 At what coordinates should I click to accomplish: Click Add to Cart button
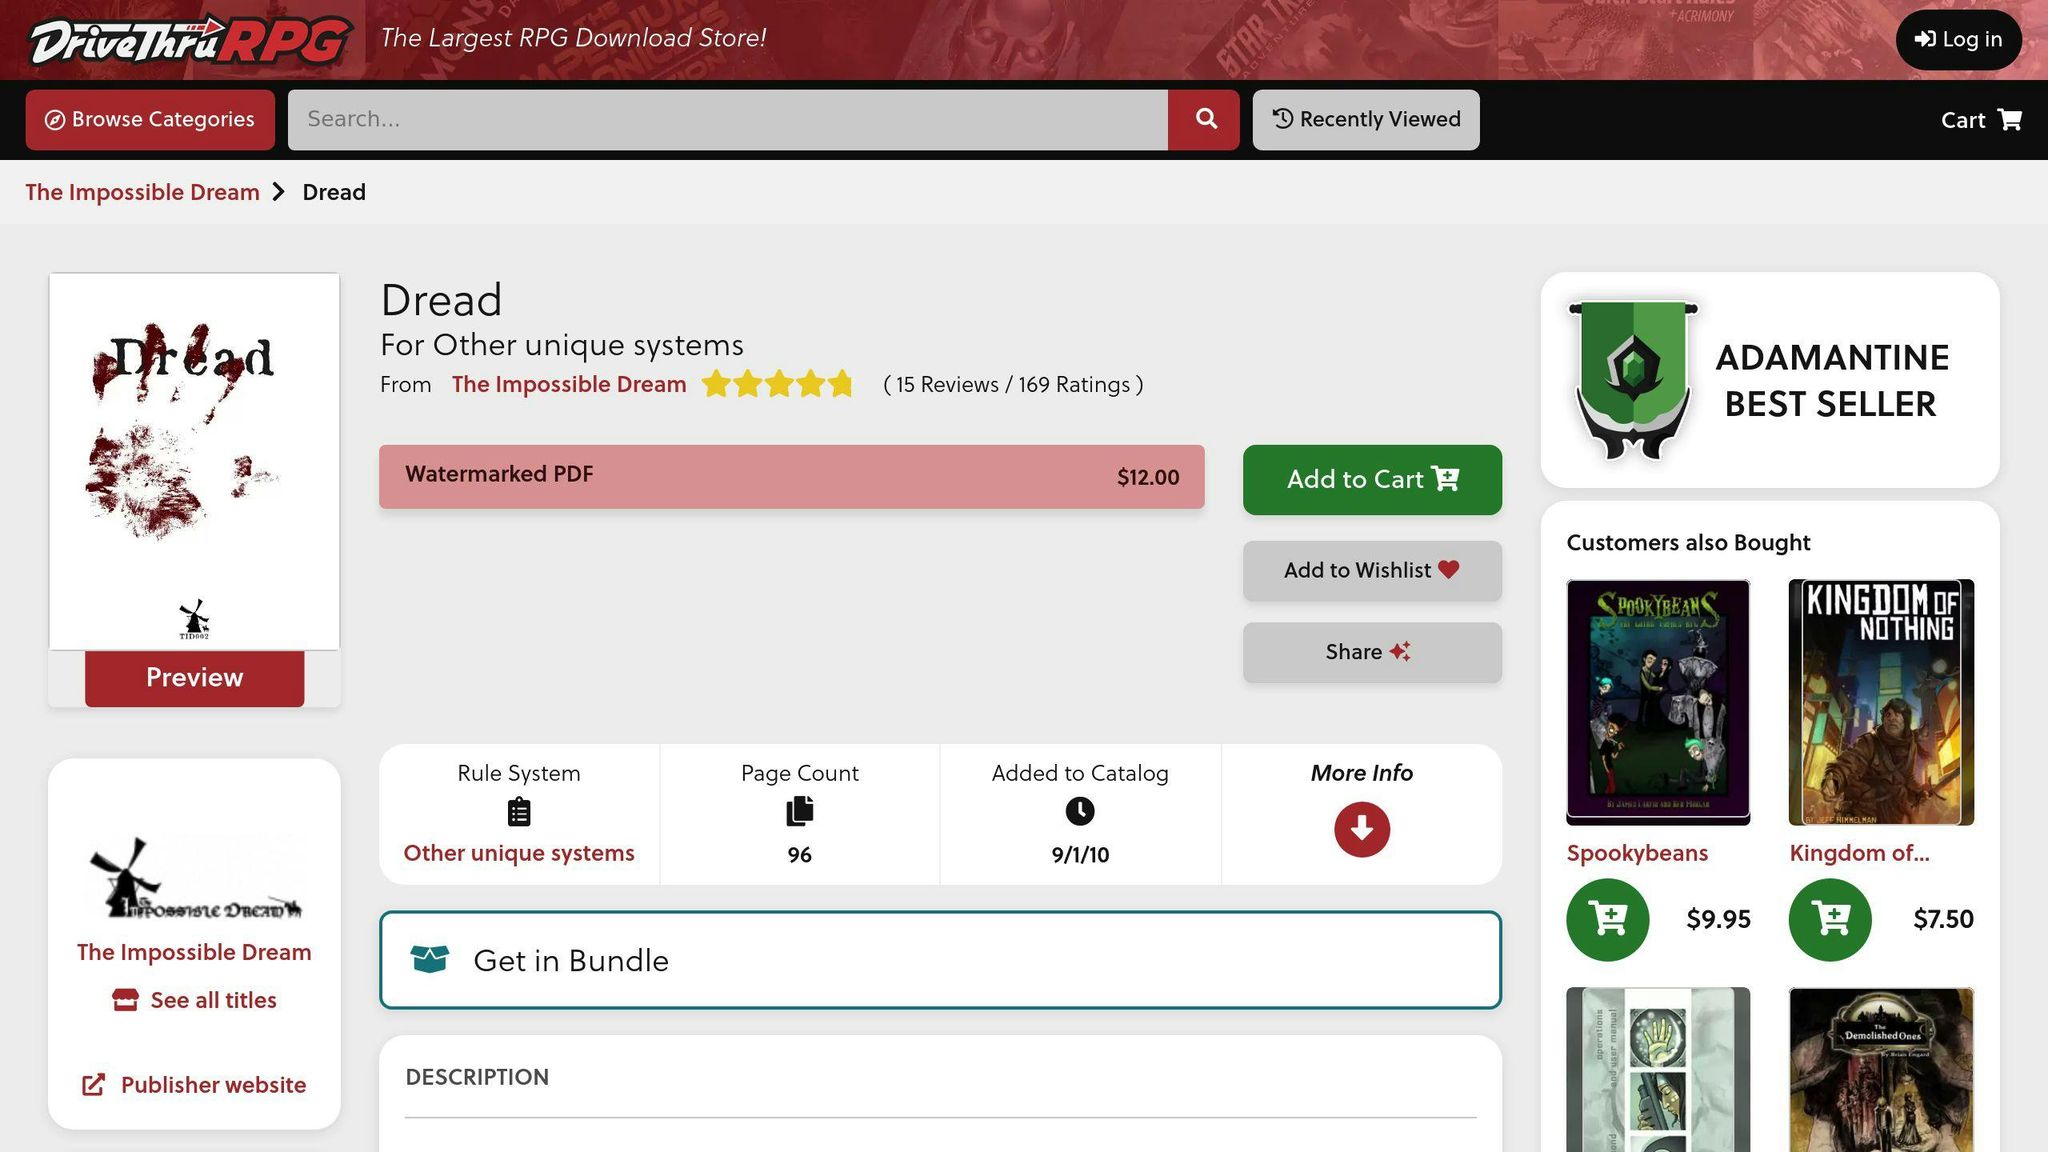1372,480
